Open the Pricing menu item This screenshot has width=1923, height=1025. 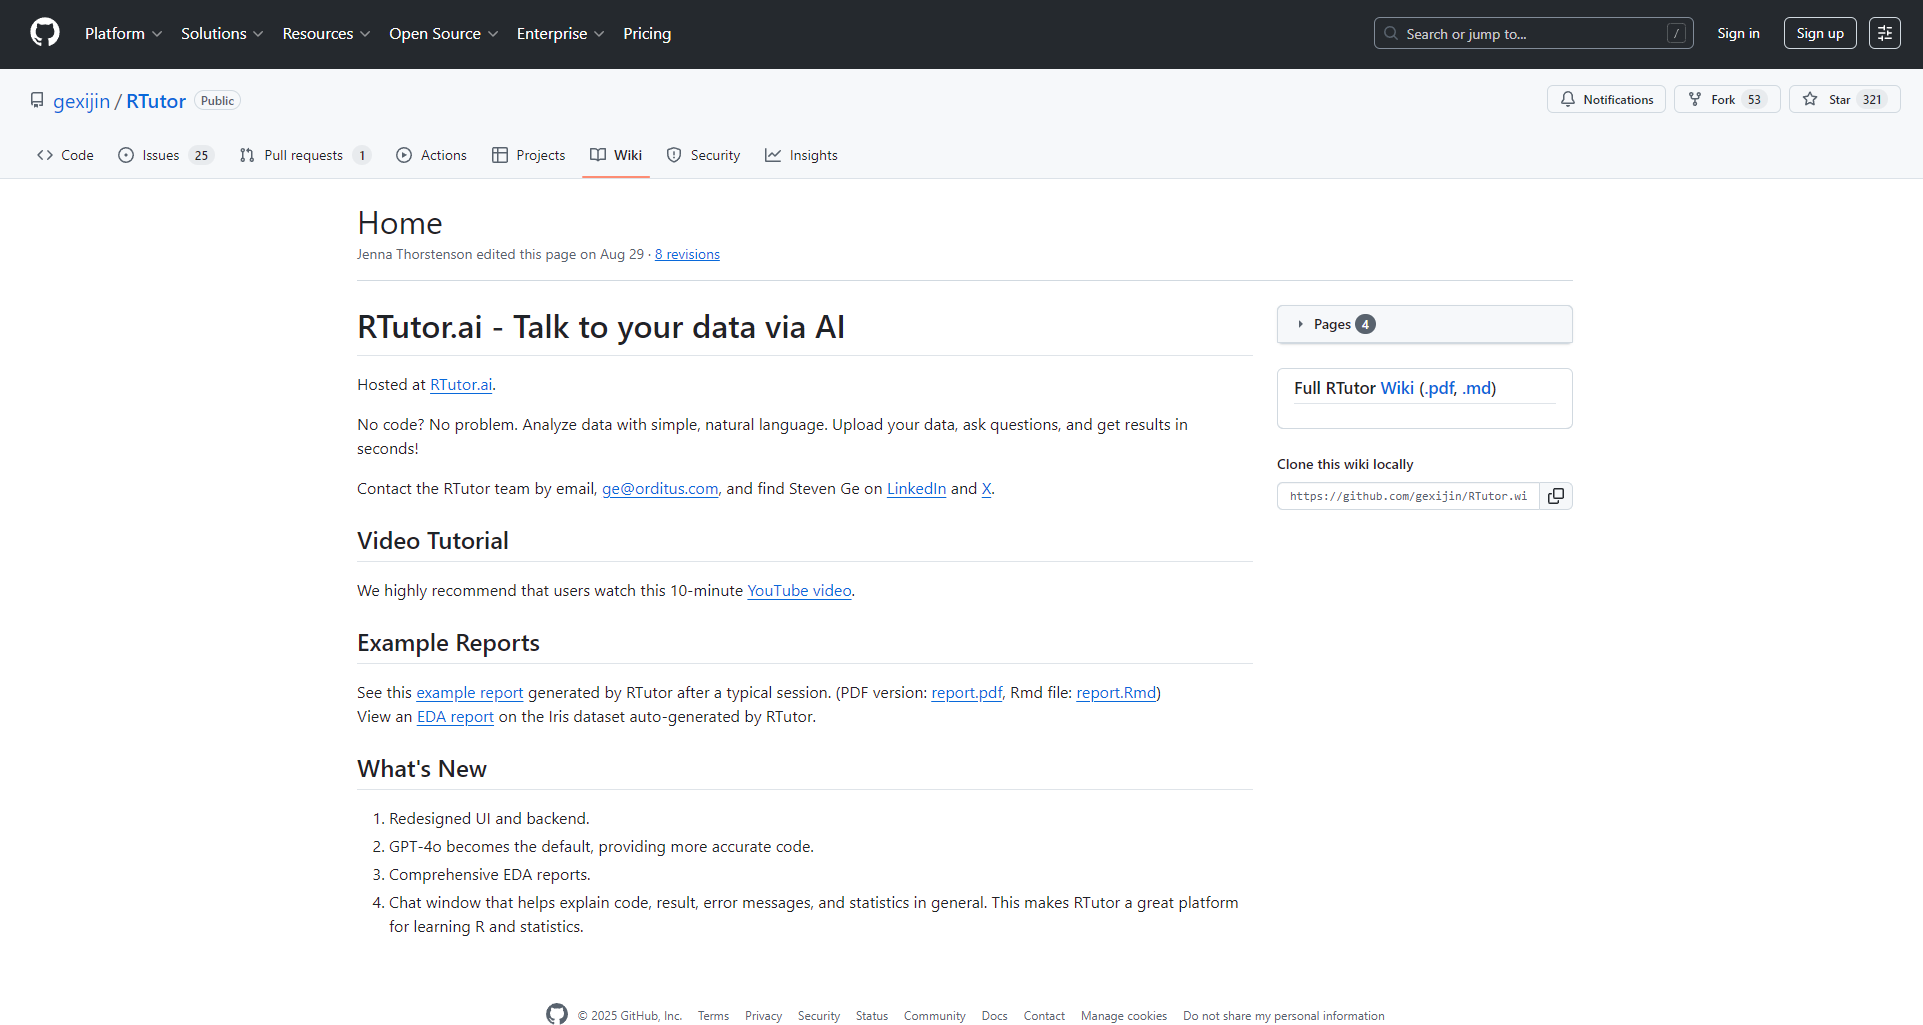click(646, 33)
